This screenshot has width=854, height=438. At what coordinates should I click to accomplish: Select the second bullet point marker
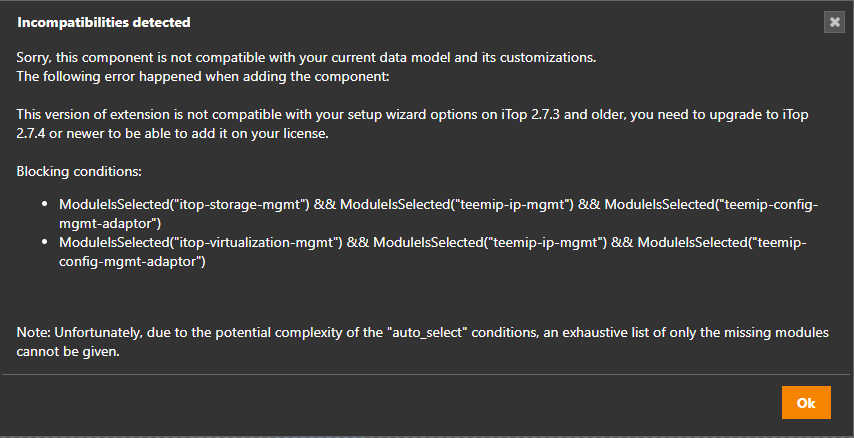pyautogui.click(x=46, y=243)
